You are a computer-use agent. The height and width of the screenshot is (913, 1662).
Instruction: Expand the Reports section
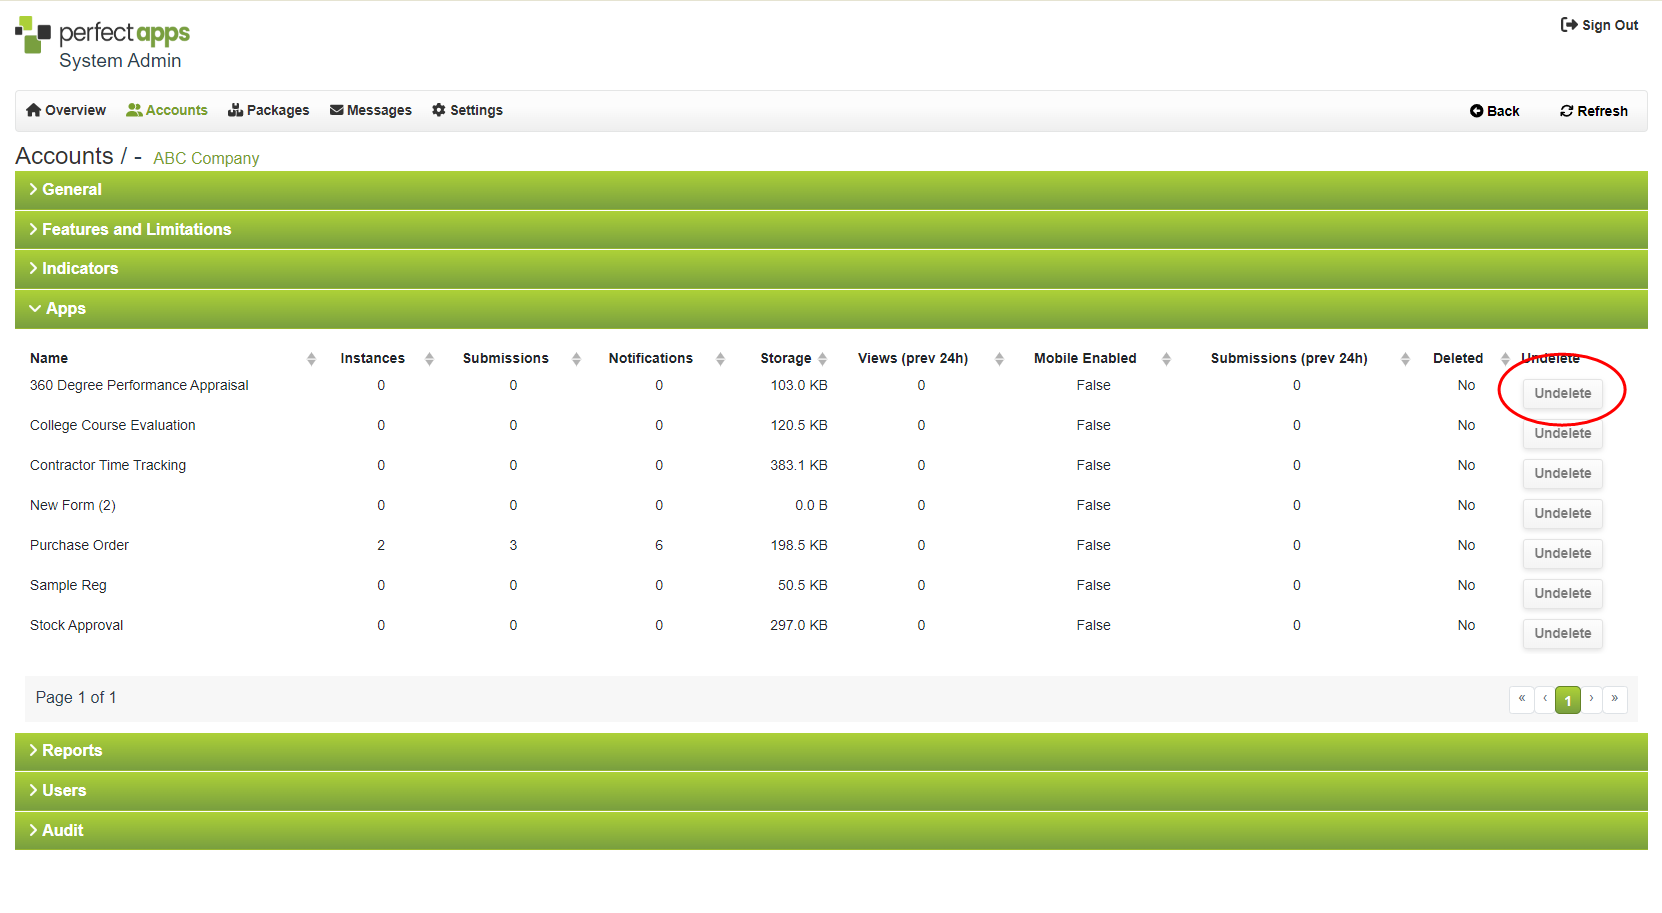point(831,751)
